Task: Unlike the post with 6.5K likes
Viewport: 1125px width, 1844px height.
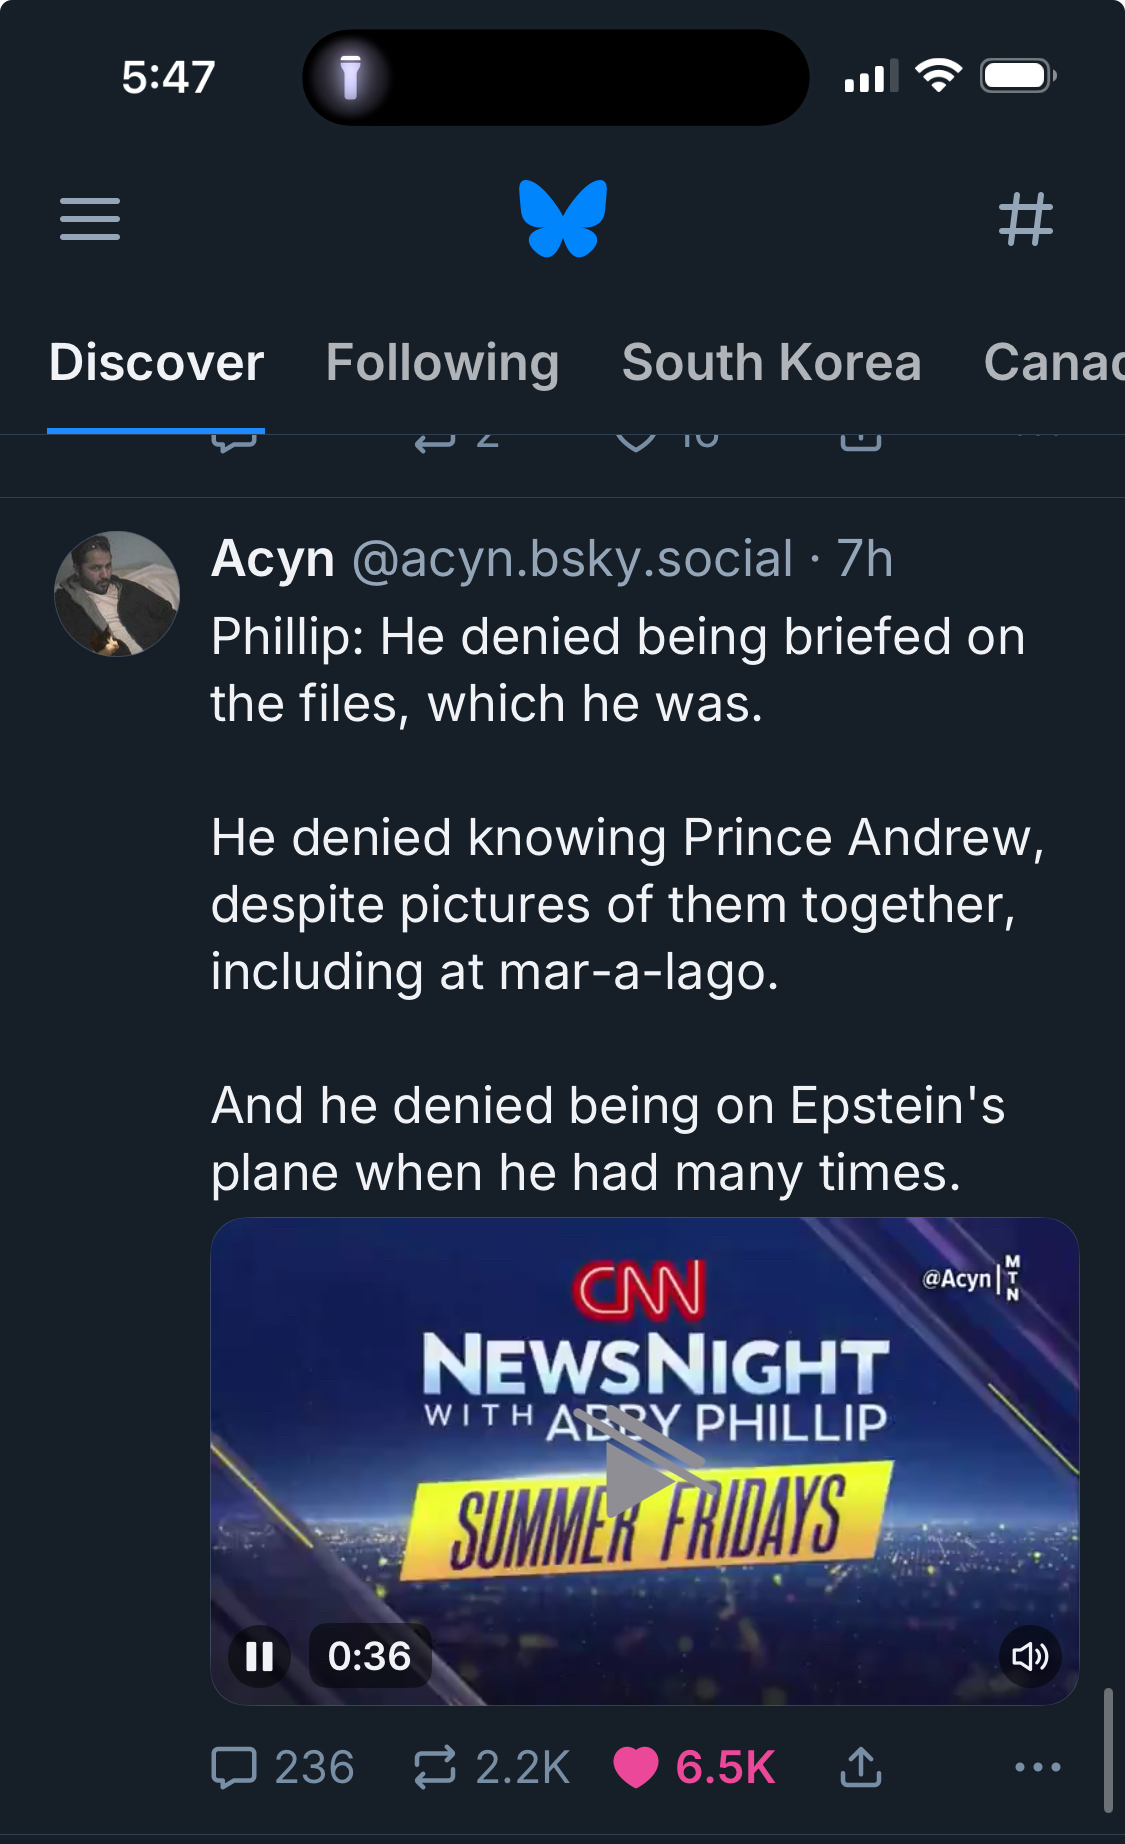Action: pyautogui.click(x=636, y=1767)
